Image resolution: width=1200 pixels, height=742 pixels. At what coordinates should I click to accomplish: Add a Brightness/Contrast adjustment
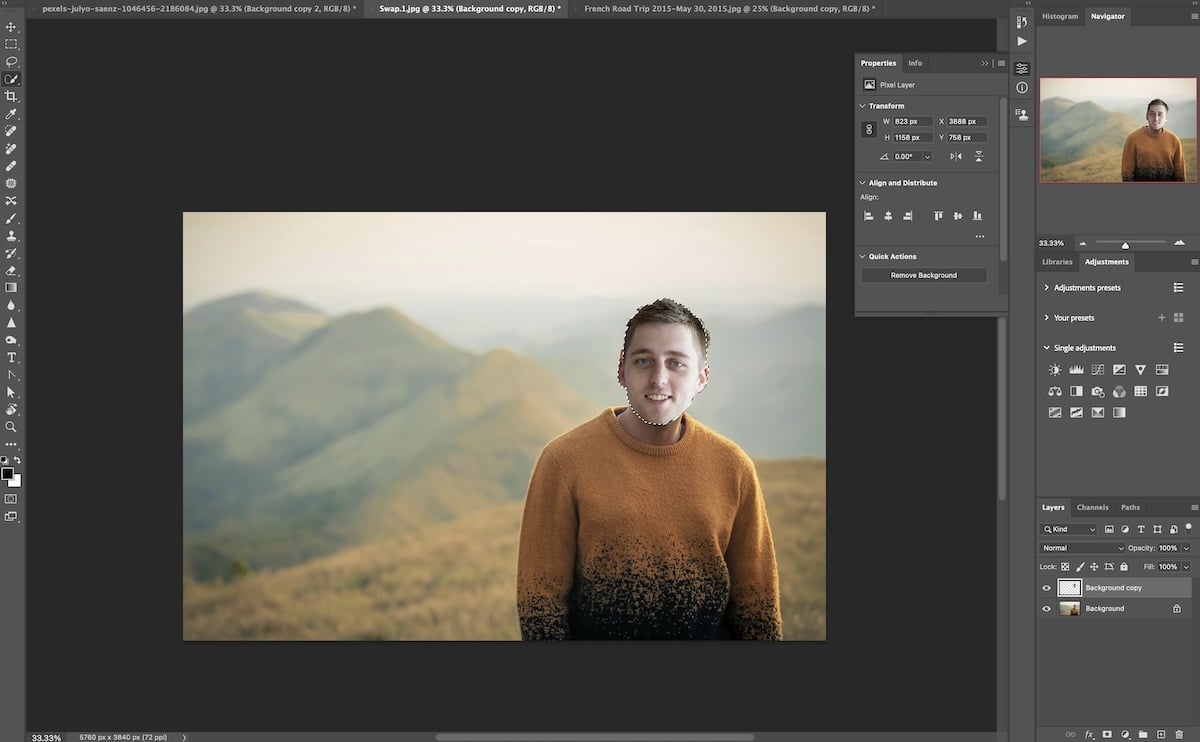point(1054,368)
